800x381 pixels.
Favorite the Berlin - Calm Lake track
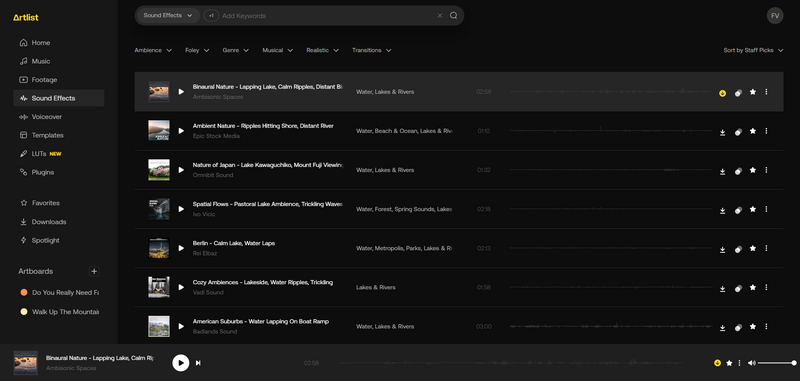click(x=753, y=248)
